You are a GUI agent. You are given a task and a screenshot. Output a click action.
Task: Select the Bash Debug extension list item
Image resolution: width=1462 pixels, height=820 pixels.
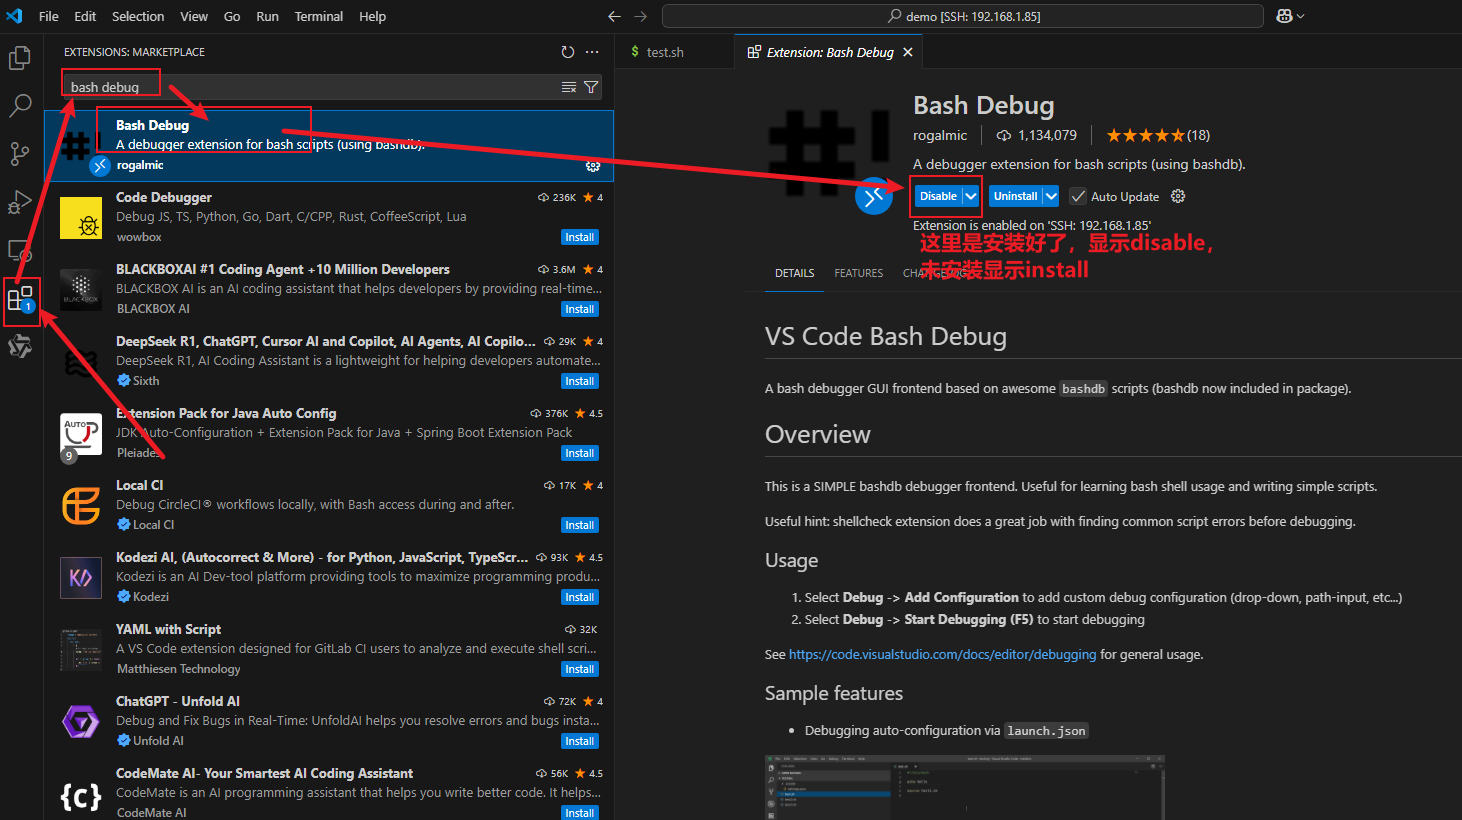coord(329,145)
